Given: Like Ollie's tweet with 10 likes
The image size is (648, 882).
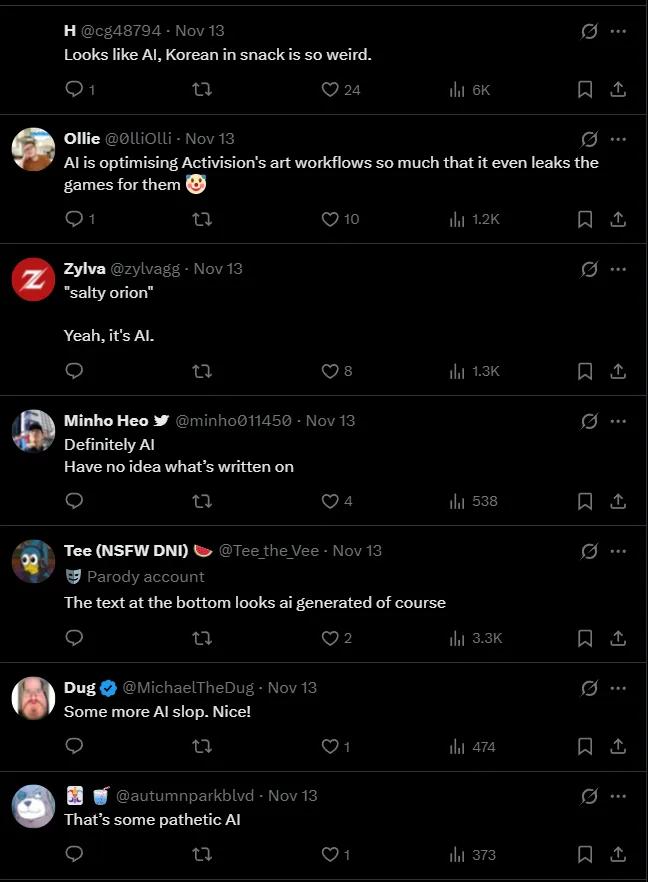Looking at the screenshot, I should (x=330, y=218).
